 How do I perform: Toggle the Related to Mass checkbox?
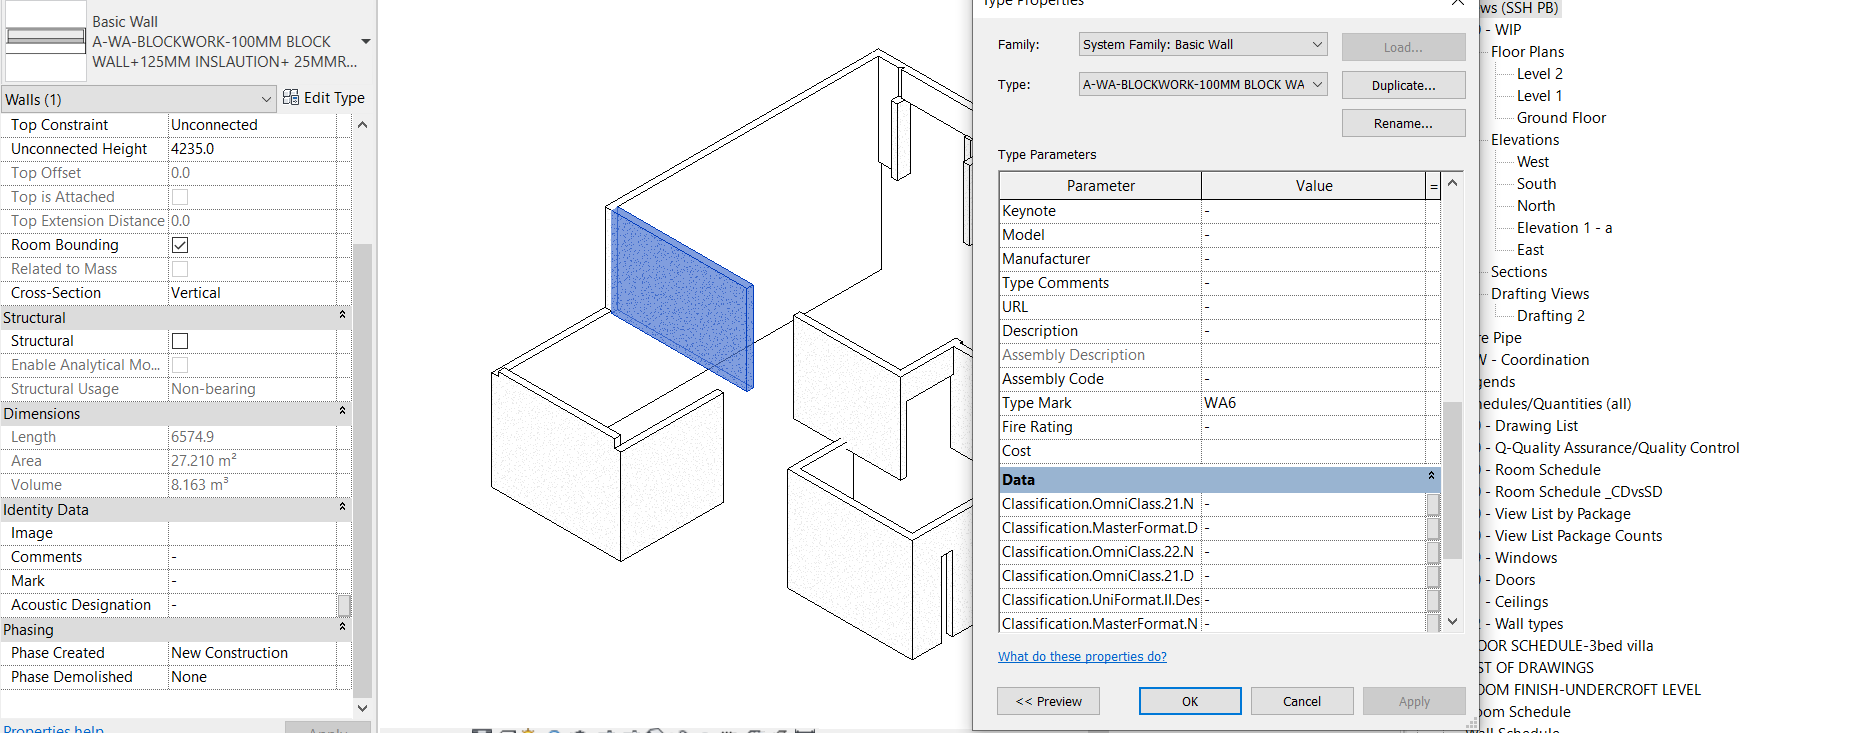click(x=180, y=269)
